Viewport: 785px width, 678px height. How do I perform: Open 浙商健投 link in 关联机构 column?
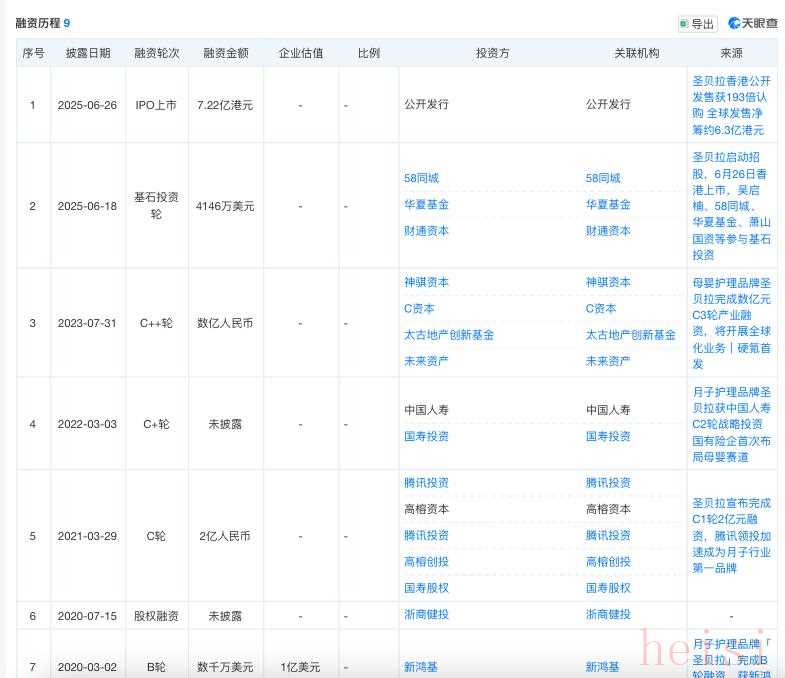click(x=608, y=615)
